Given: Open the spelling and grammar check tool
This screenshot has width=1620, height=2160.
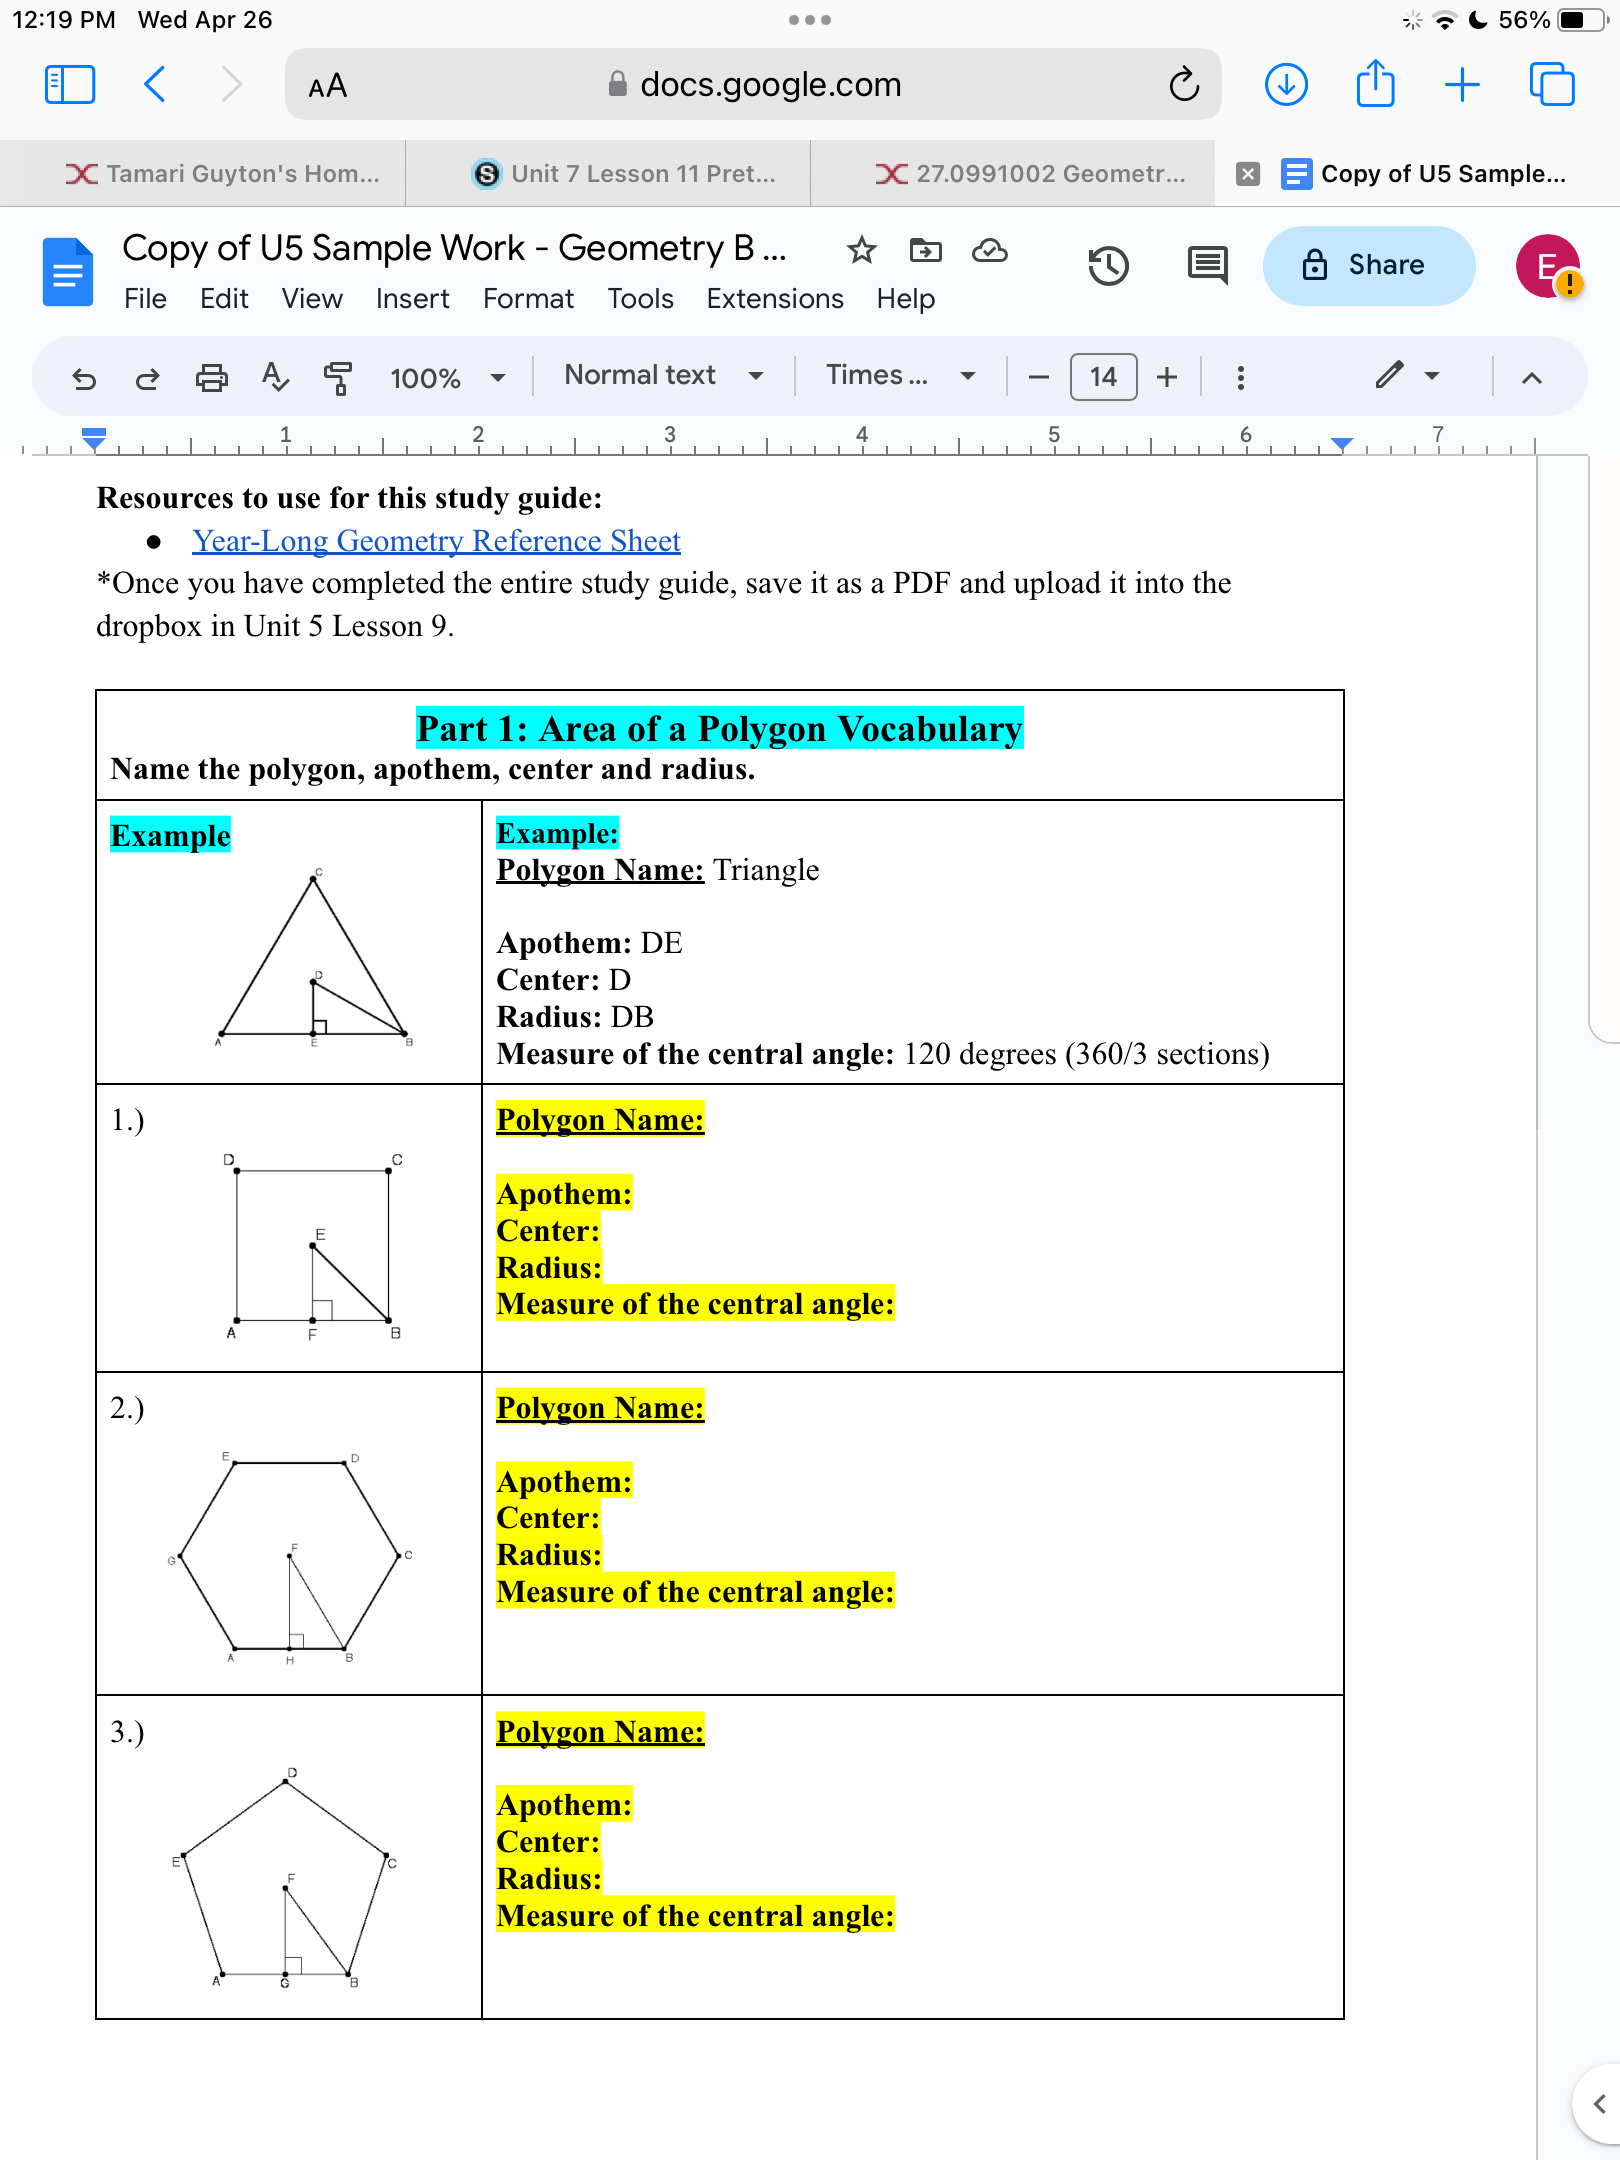Looking at the screenshot, I should tap(277, 378).
